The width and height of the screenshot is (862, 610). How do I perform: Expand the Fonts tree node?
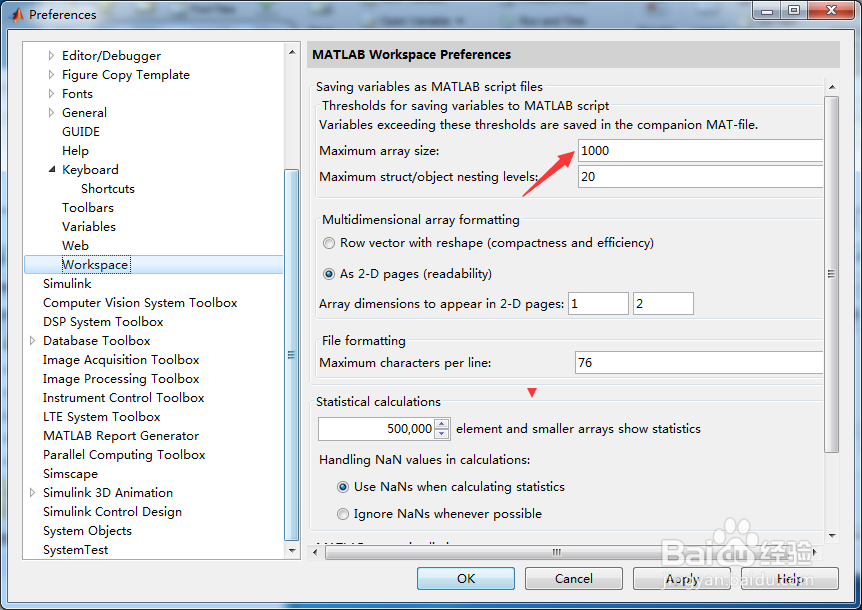pyautogui.click(x=51, y=93)
